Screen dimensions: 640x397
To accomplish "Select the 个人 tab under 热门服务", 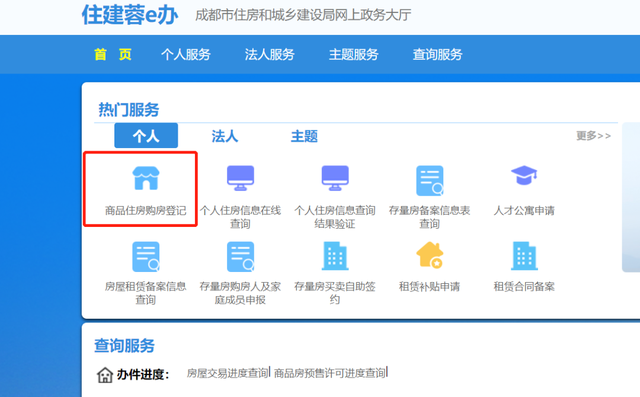I will coord(146,135).
